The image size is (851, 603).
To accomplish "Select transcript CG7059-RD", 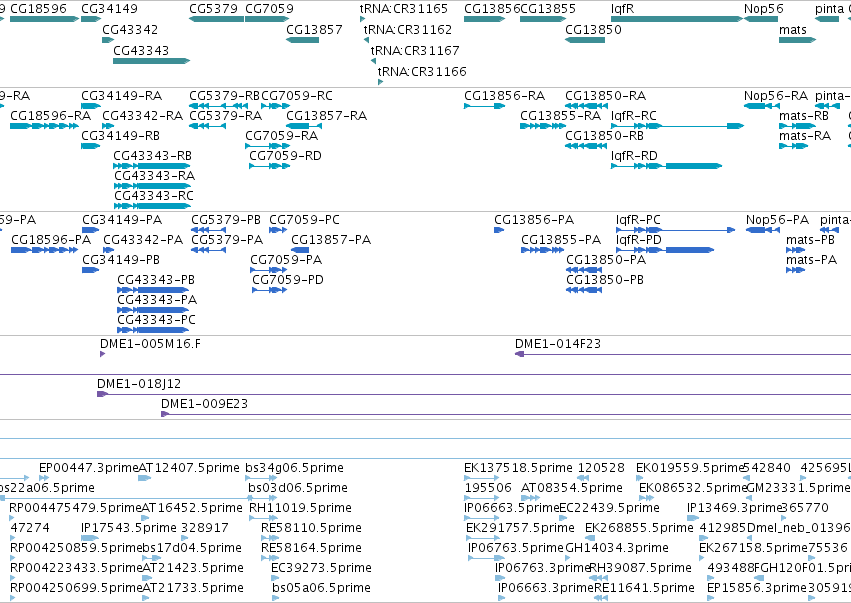I will click(270, 166).
